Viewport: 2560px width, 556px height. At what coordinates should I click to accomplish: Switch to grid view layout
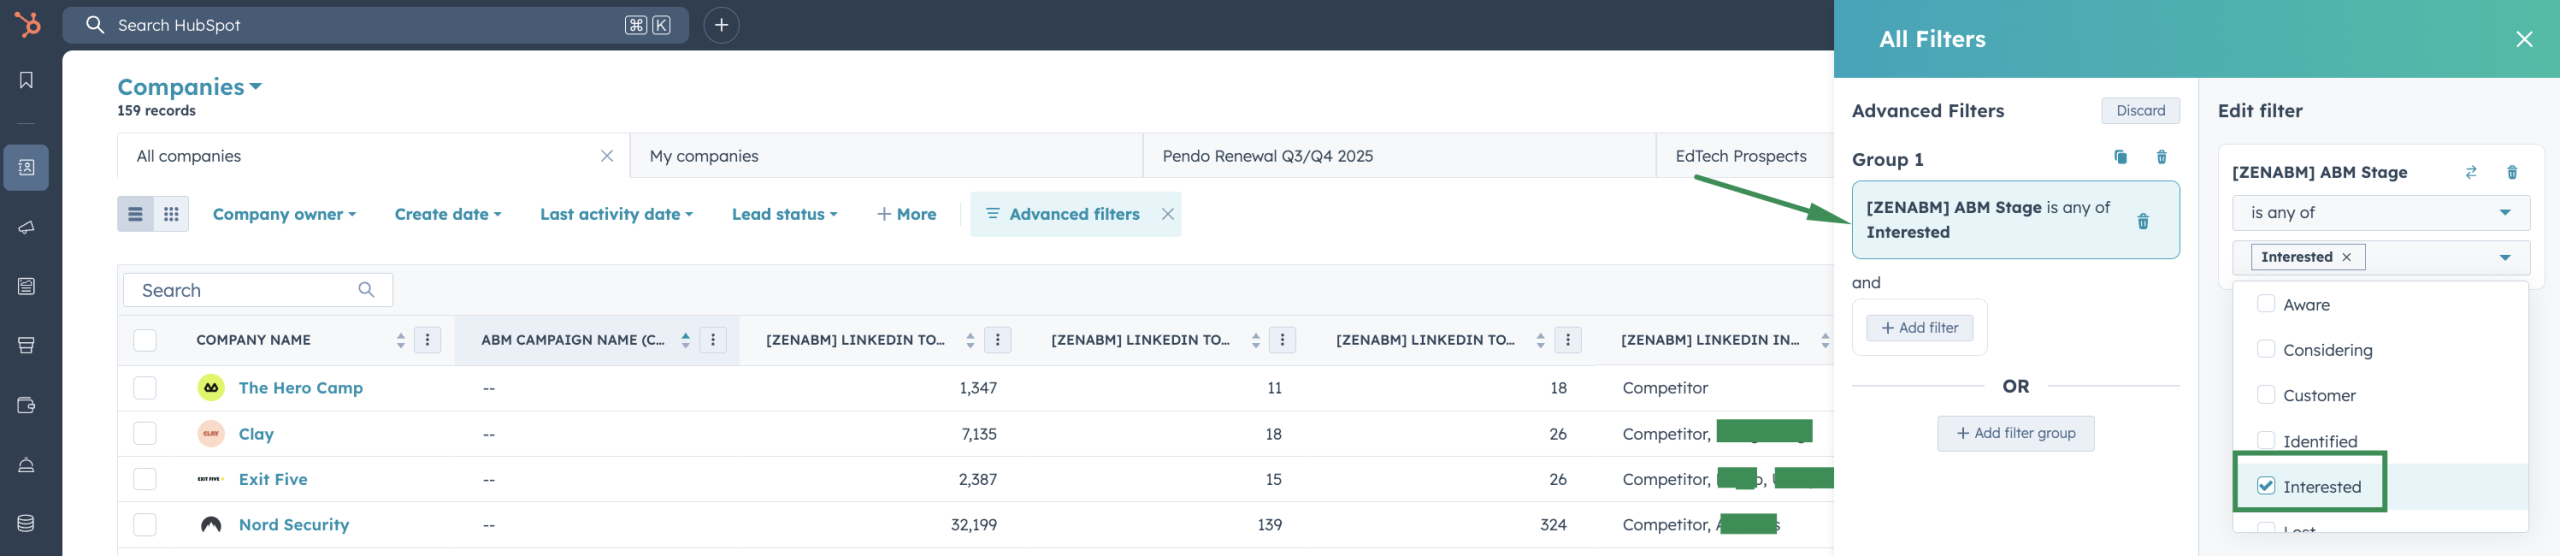pos(171,214)
